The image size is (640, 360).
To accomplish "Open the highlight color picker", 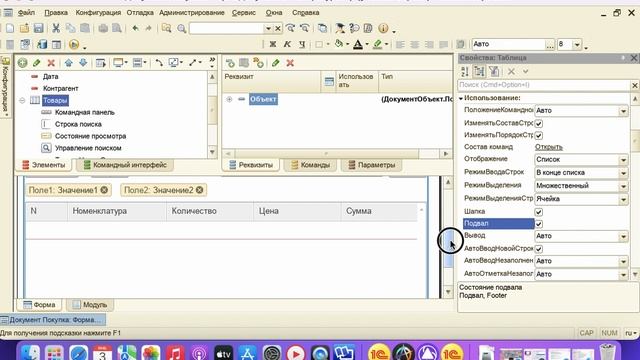I will 378,44.
